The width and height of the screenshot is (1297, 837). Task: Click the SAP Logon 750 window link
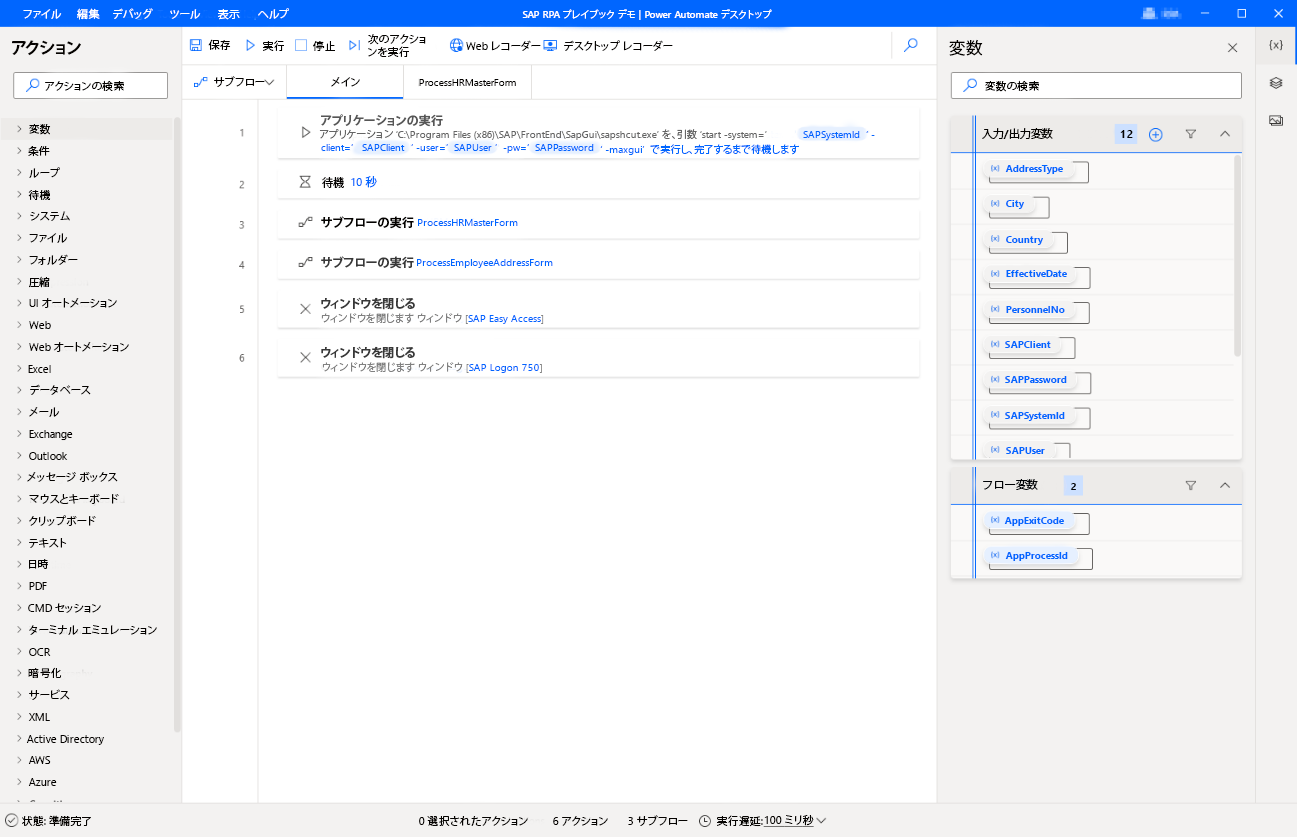(x=504, y=368)
